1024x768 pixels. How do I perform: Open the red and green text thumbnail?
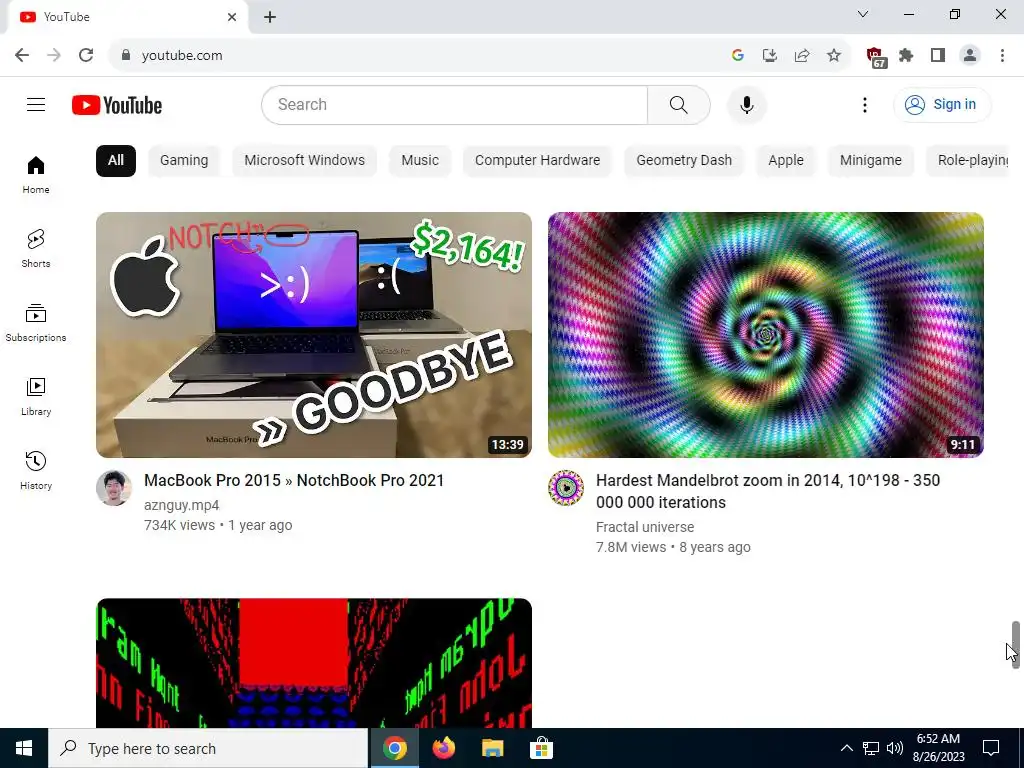pyautogui.click(x=313, y=663)
